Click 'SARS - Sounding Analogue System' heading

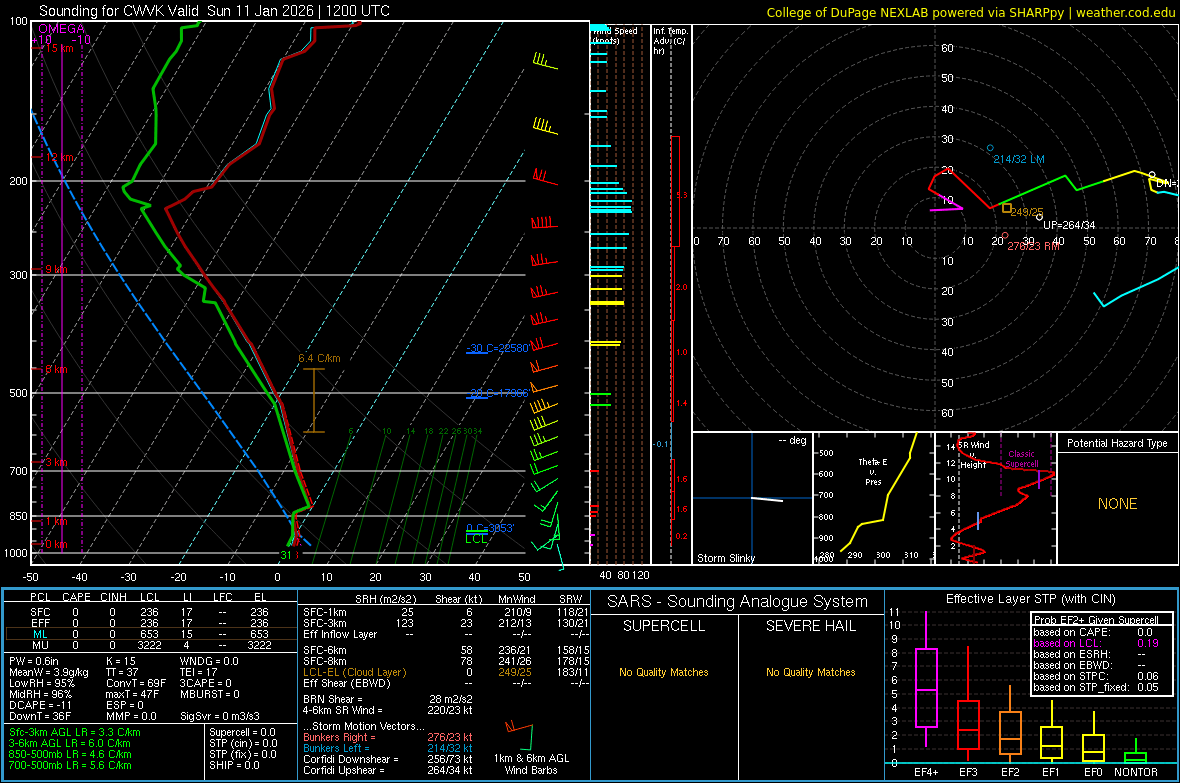[x=738, y=602]
